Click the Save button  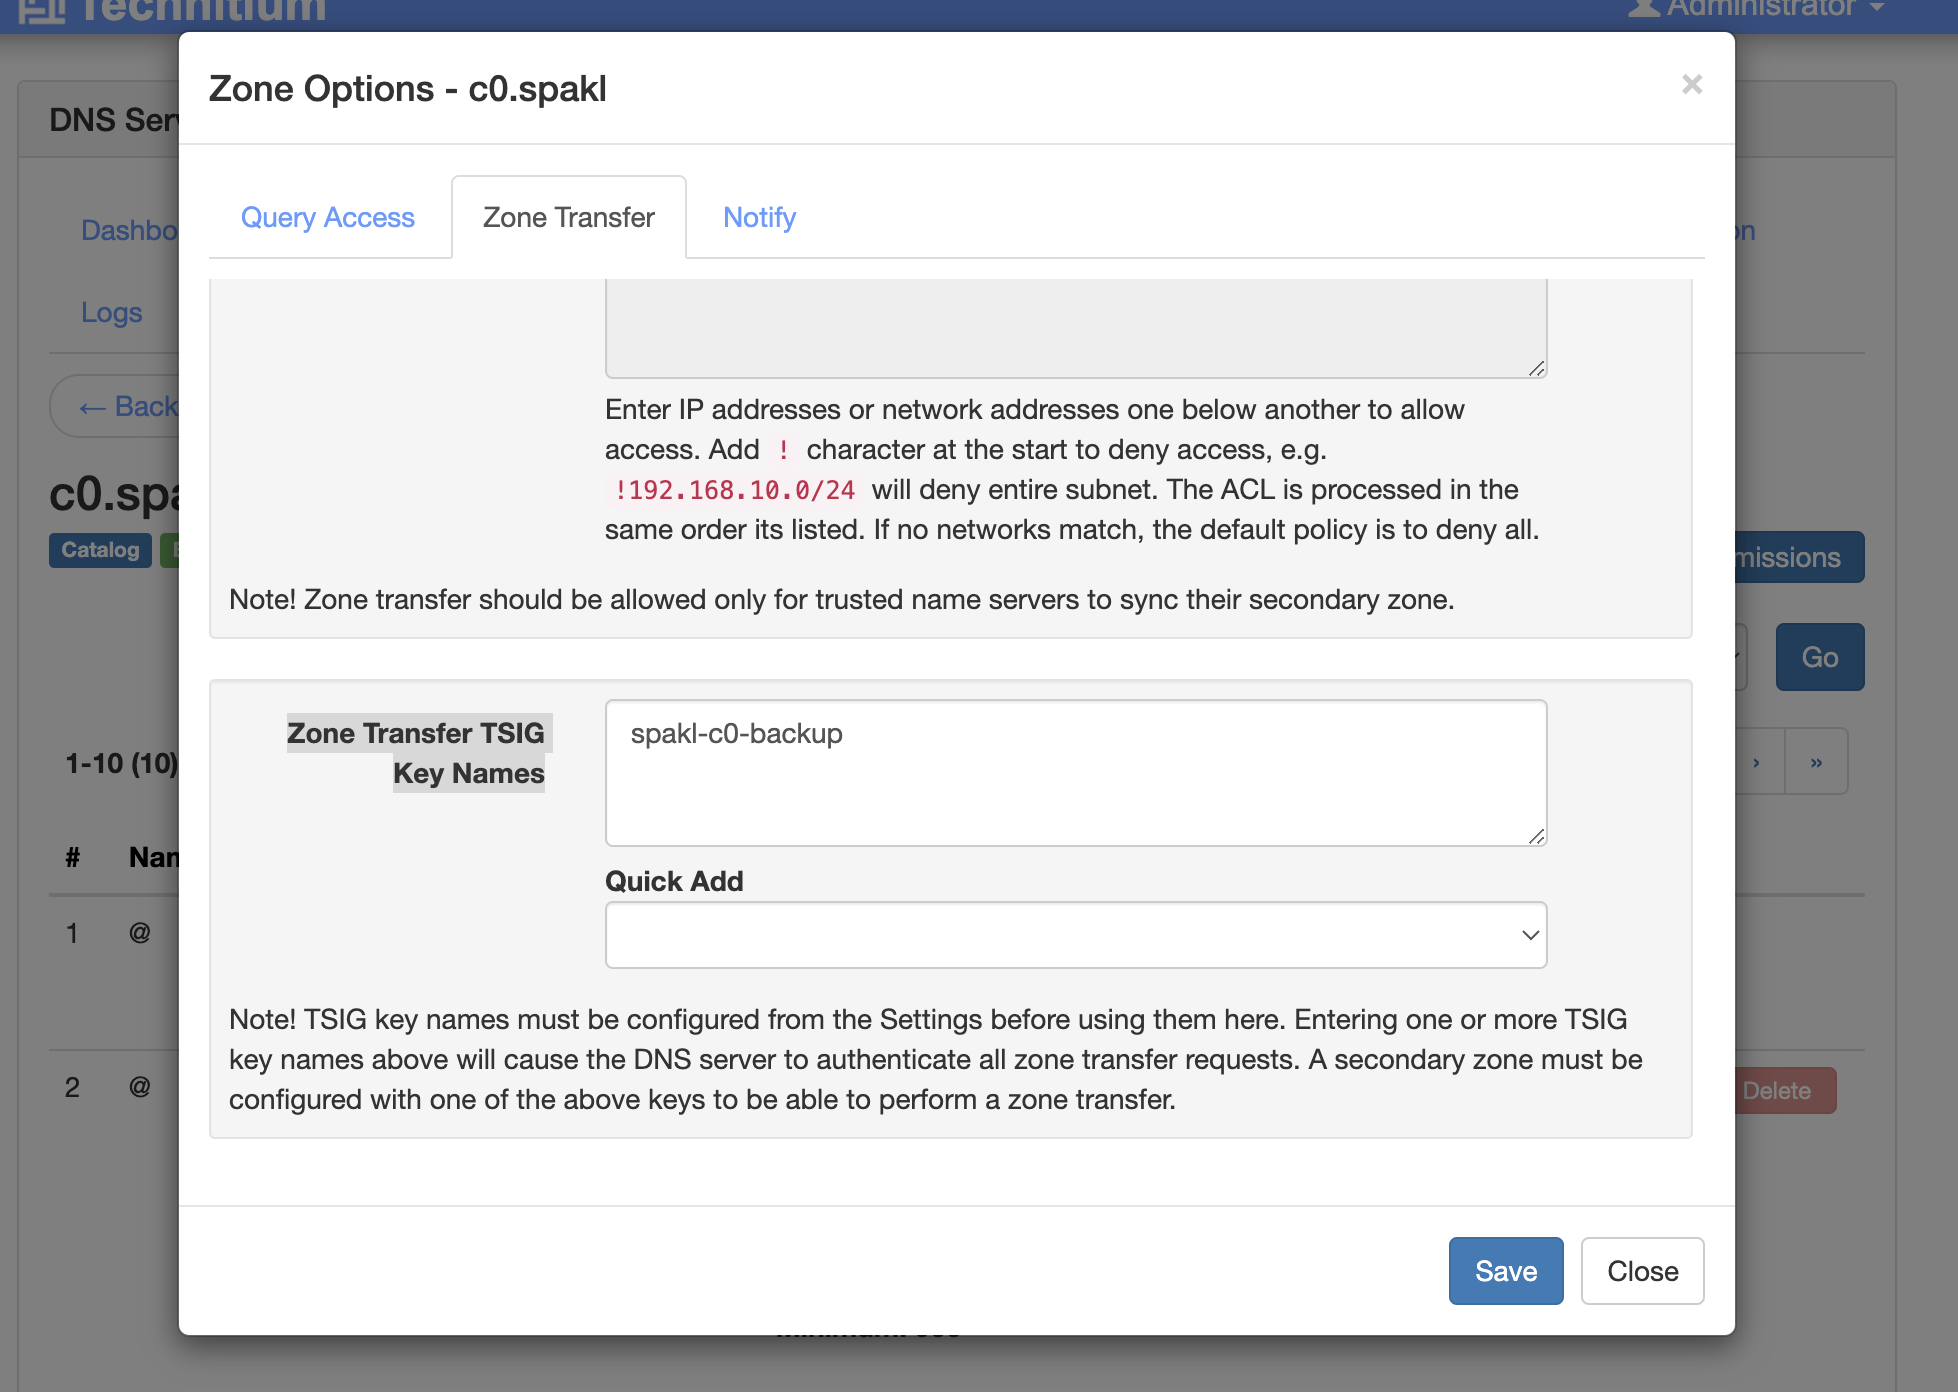point(1505,1270)
